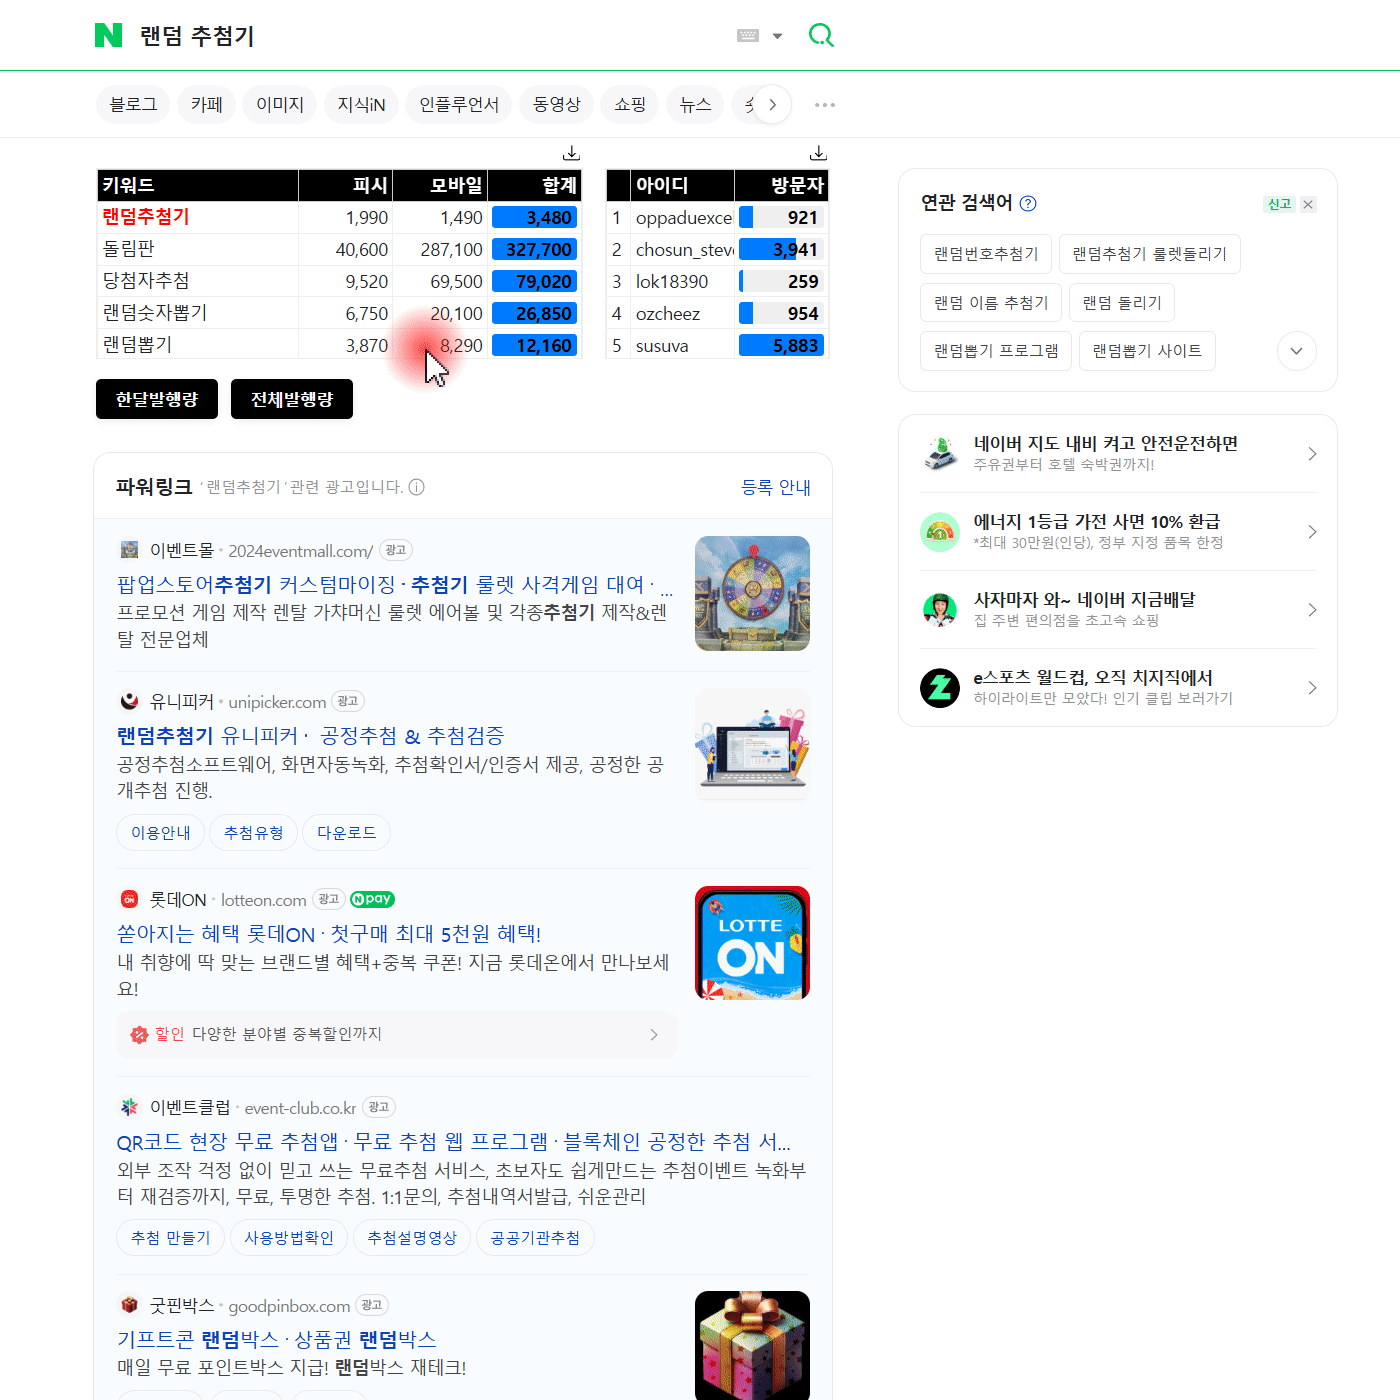Click the 사용방법확인 sublink
This screenshot has width=1400, height=1400.
tap(289, 1238)
